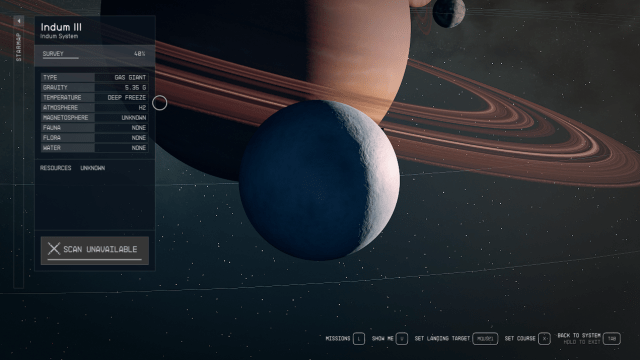This screenshot has height=360, width=640.
Task: Click the Indum System subtitle
Action: pos(59,36)
